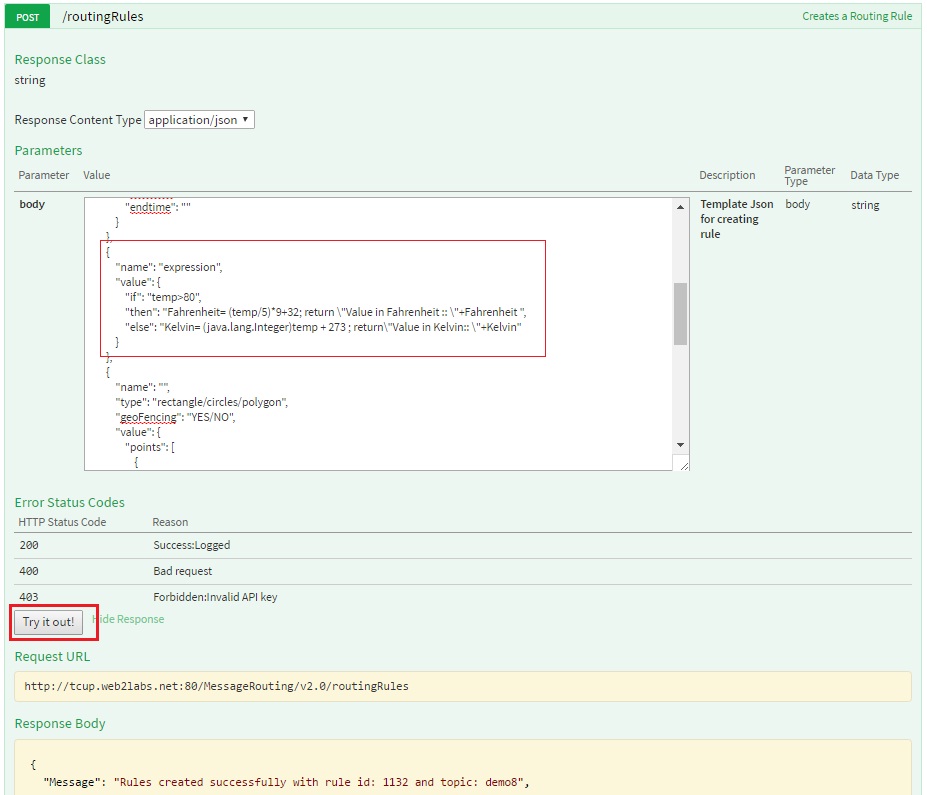Collapse the /routingRules endpoint path
The image size is (927, 795).
[103, 17]
